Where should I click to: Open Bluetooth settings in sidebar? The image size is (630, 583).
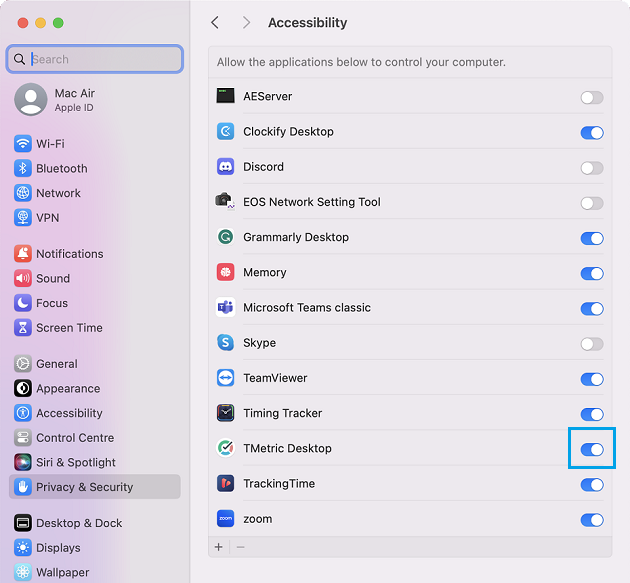point(94,168)
